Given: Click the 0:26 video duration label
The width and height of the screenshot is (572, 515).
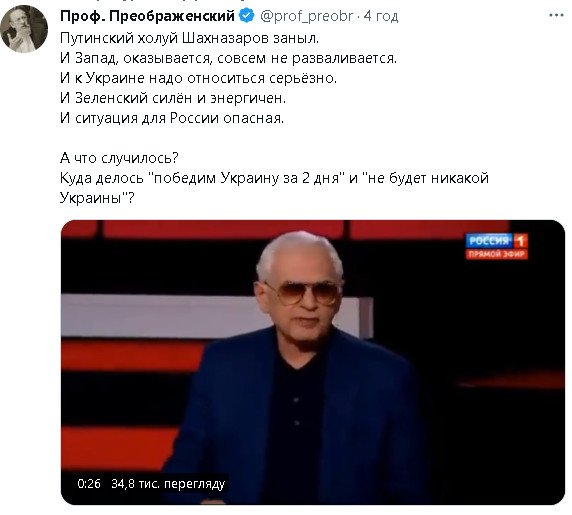Looking at the screenshot, I should 89,484.
